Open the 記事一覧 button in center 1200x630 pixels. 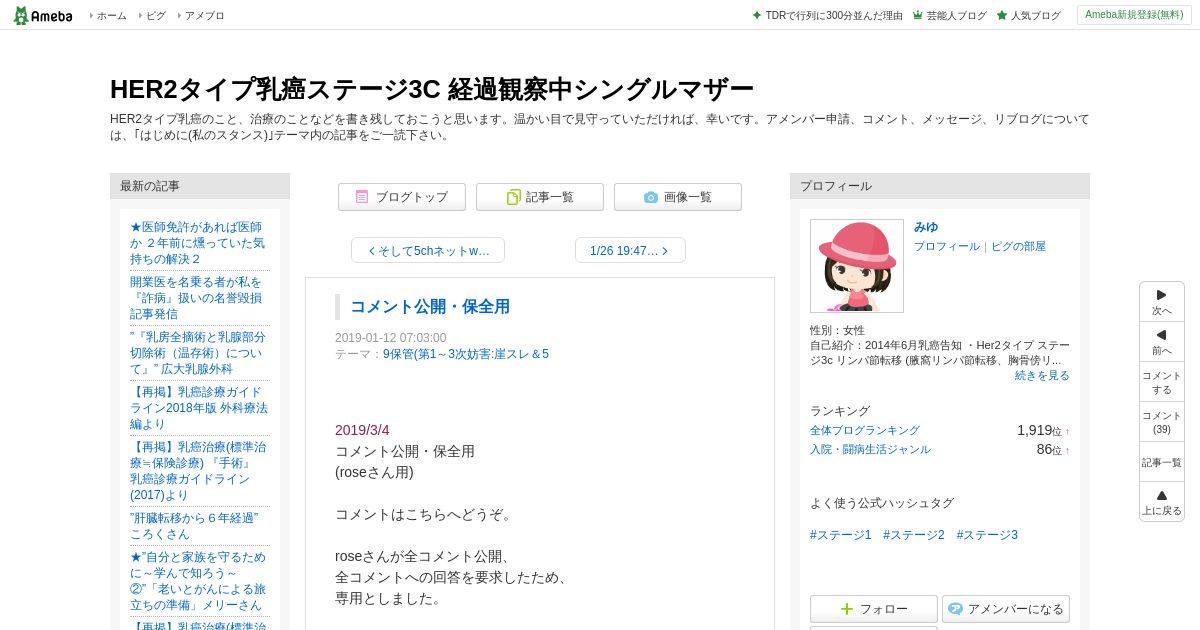[x=540, y=197]
